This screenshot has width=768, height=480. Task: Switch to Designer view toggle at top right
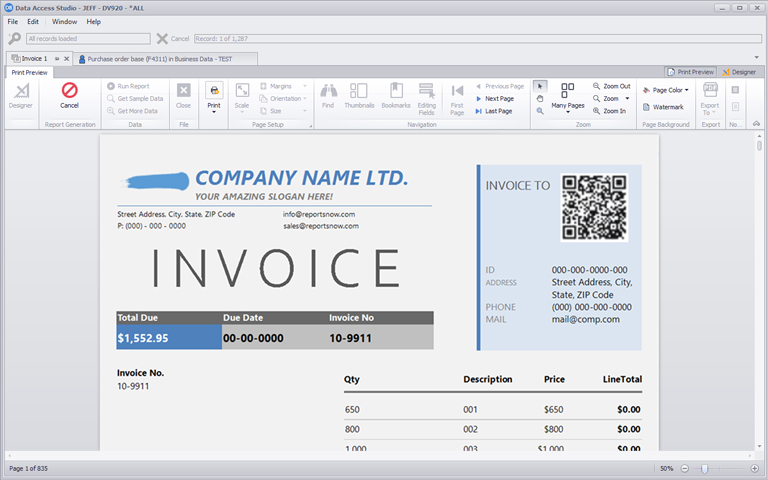(739, 72)
